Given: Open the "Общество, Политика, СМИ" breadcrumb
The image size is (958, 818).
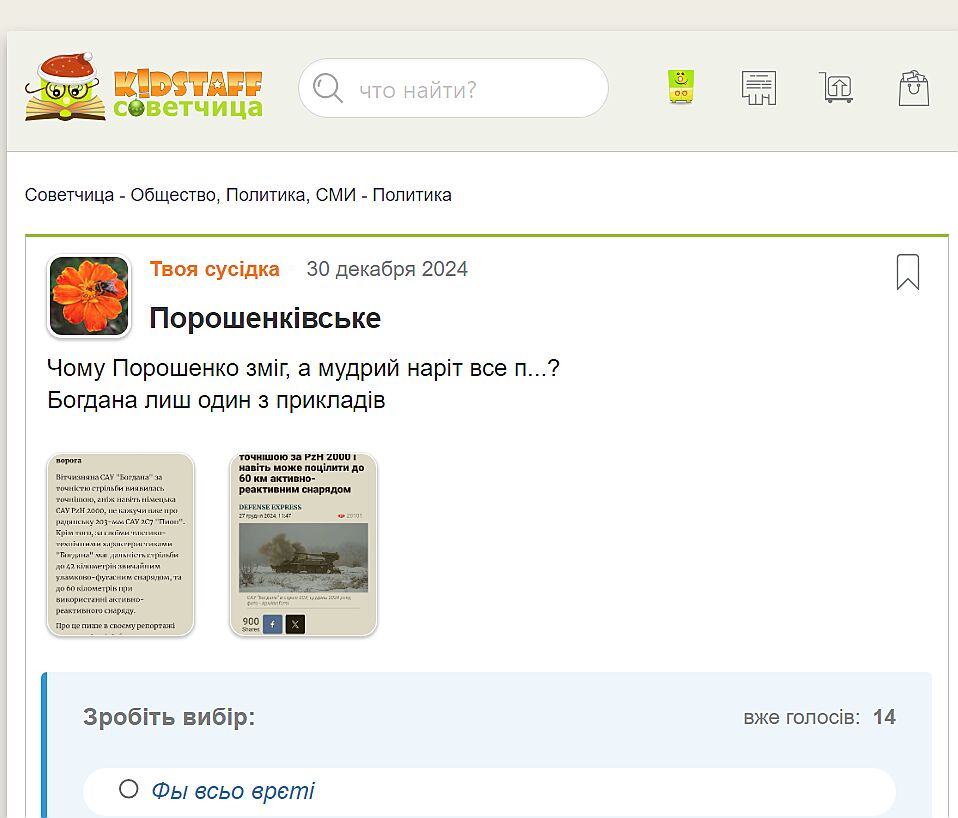Looking at the screenshot, I should pos(244,195).
